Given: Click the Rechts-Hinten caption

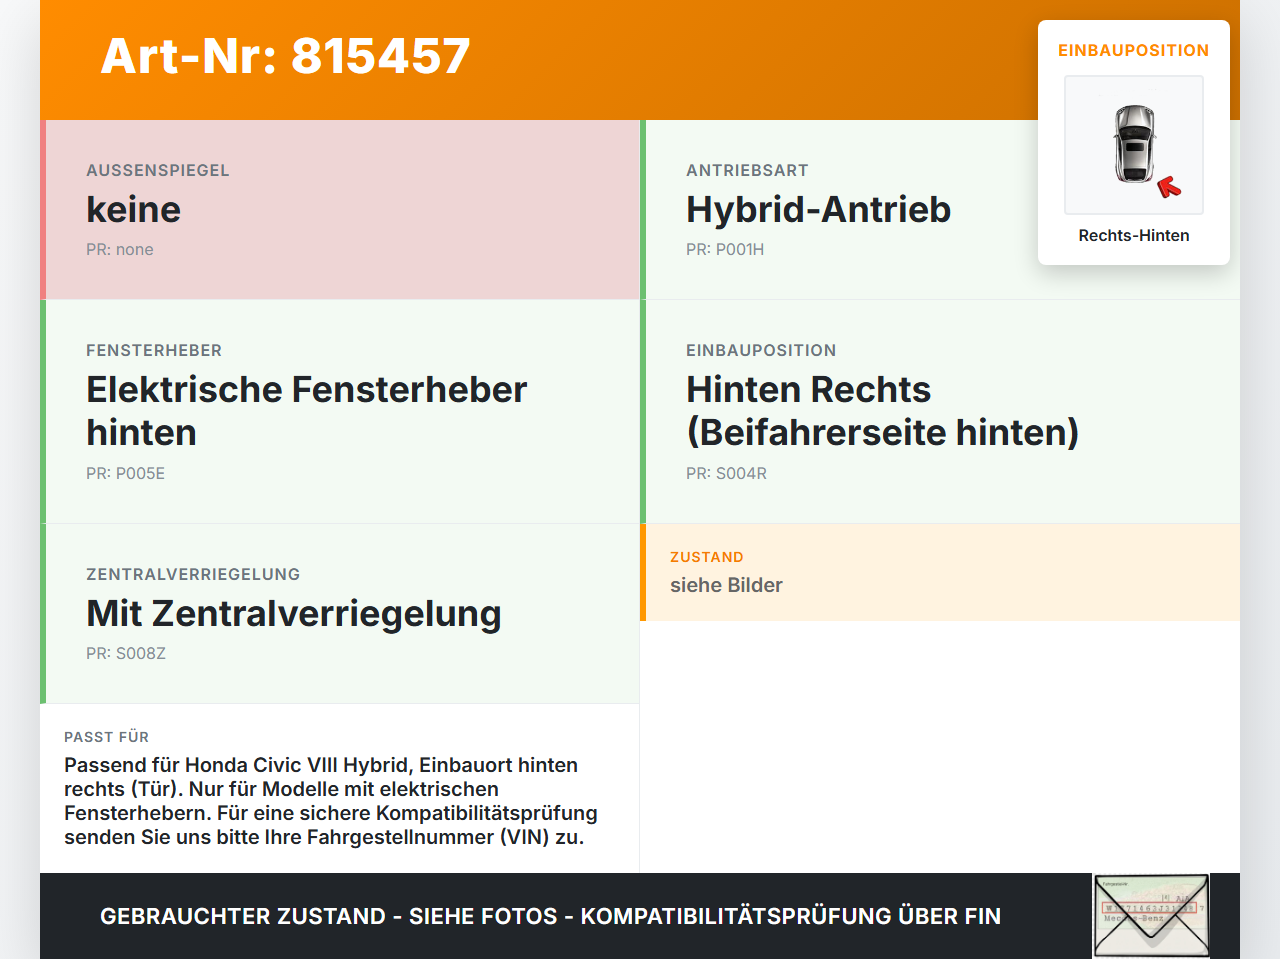Looking at the screenshot, I should tap(1134, 235).
